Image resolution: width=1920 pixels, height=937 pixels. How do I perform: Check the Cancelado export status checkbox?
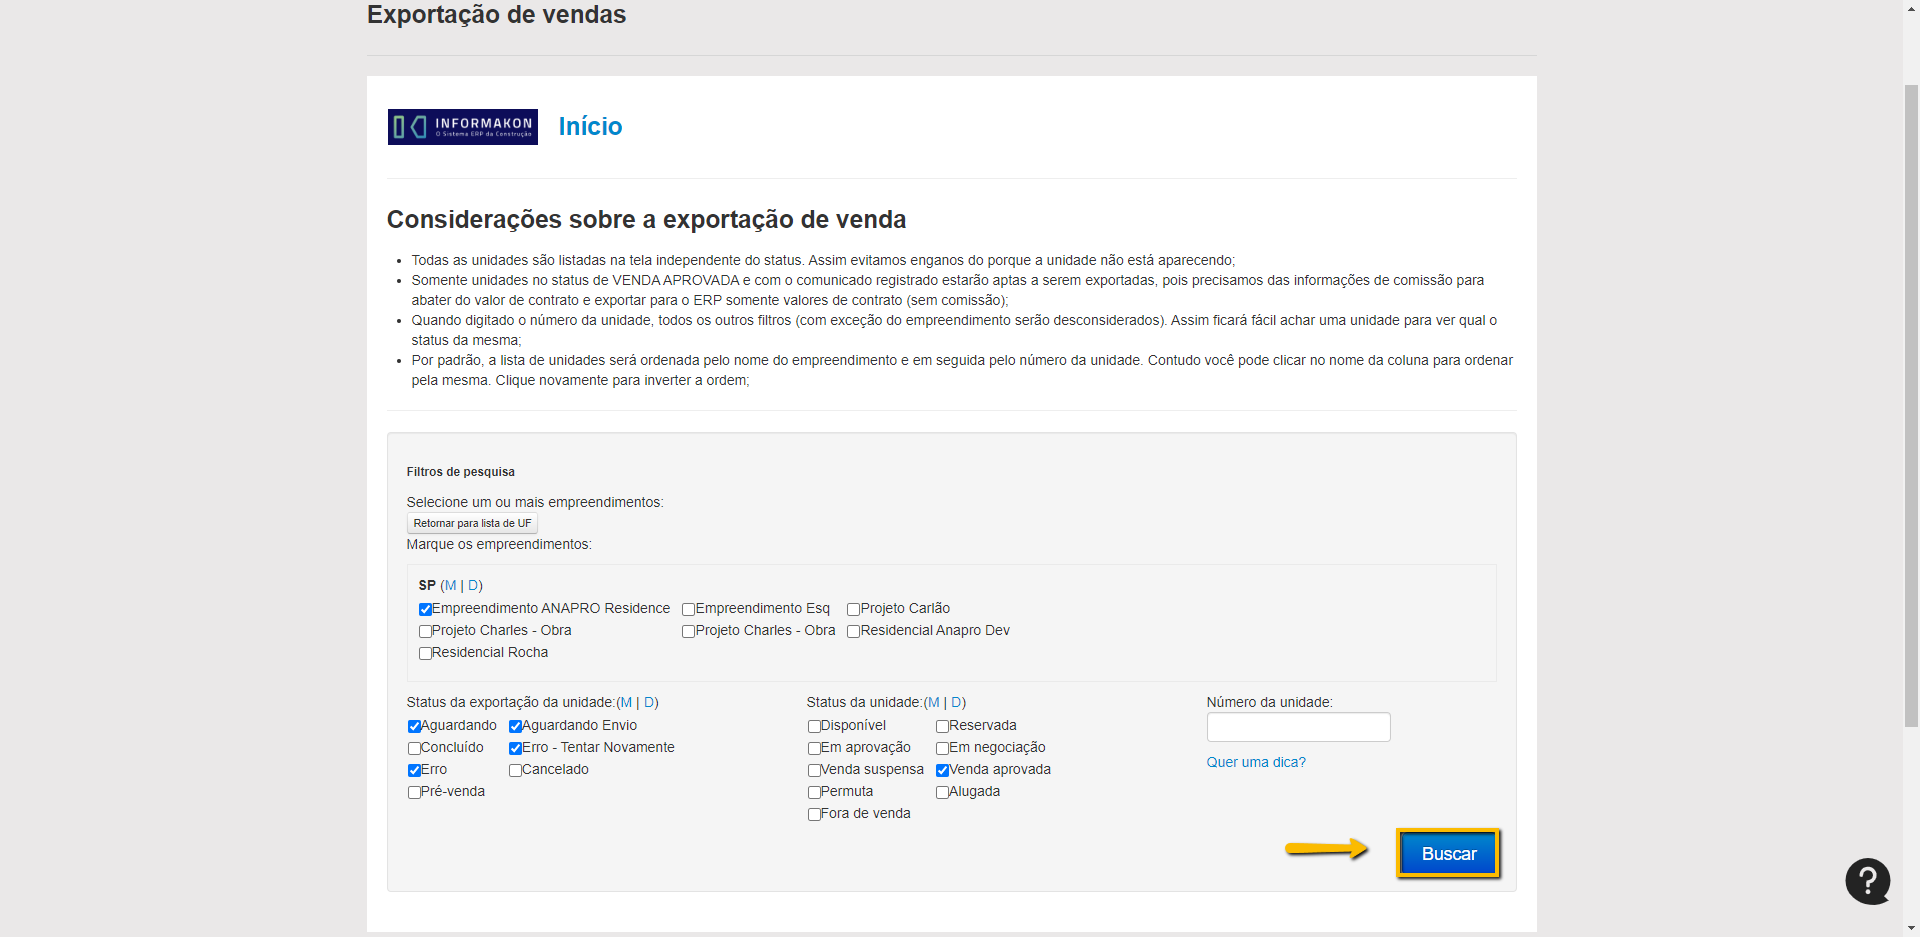pos(515,770)
